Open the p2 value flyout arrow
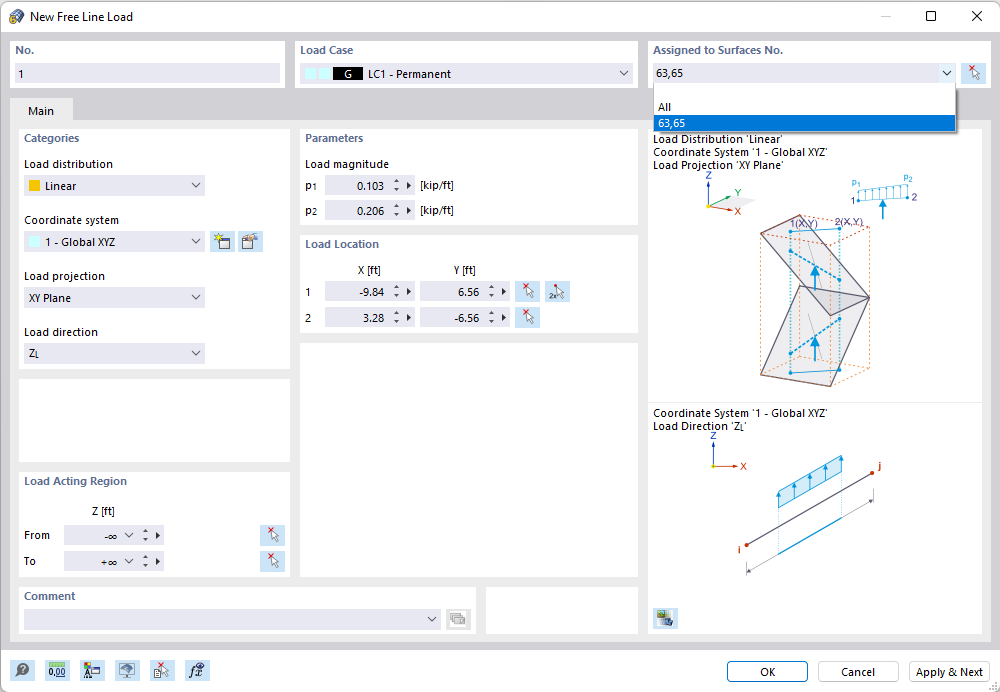The width and height of the screenshot is (1000, 692). pos(409,210)
